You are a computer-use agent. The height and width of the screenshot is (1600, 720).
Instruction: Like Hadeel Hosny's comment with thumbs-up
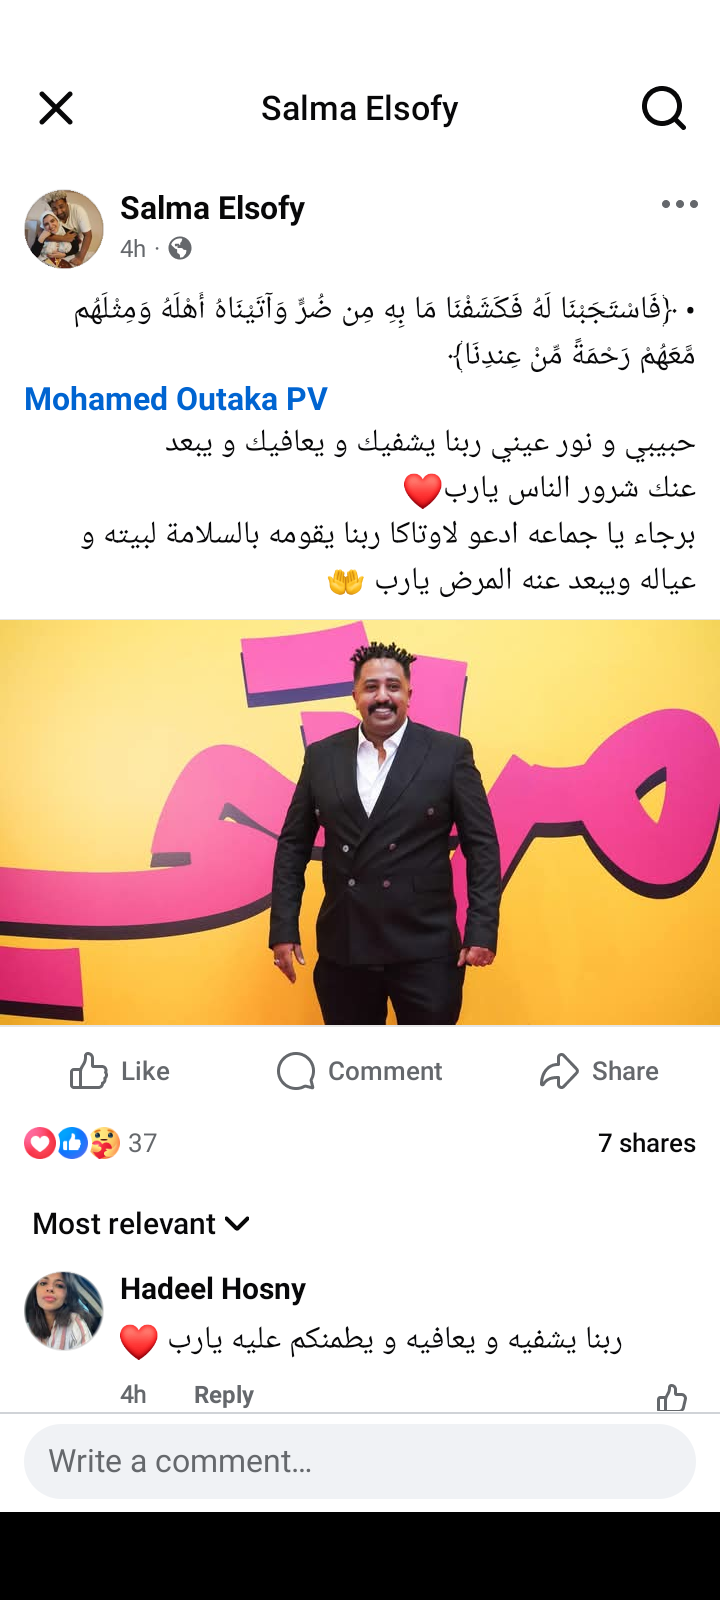[672, 1397]
